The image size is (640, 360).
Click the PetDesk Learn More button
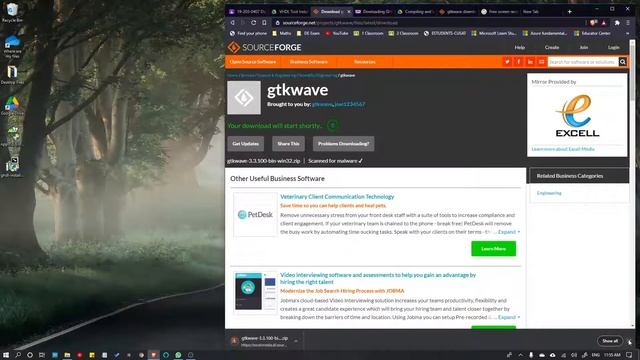(493, 249)
